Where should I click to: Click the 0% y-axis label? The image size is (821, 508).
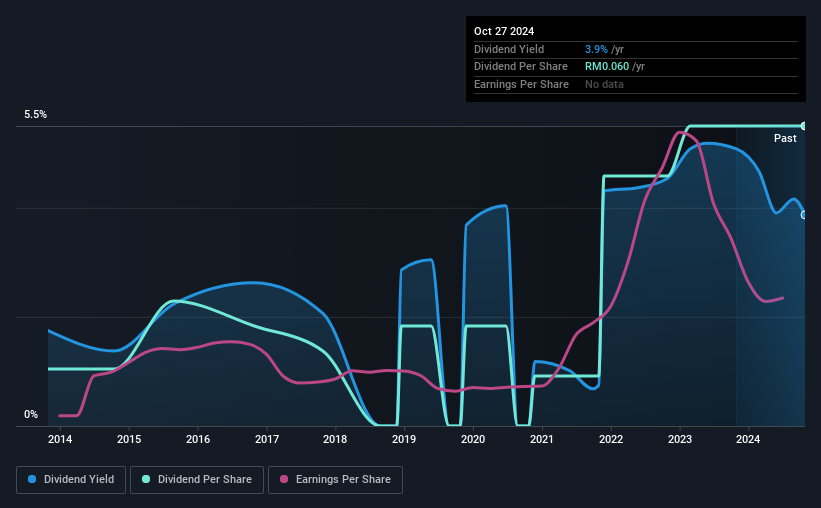[x=31, y=415]
